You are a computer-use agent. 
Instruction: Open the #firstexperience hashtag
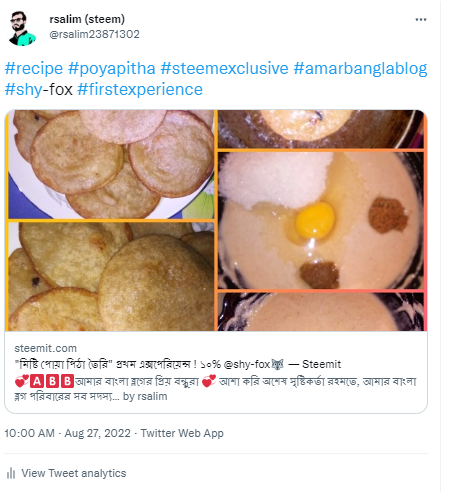140,90
